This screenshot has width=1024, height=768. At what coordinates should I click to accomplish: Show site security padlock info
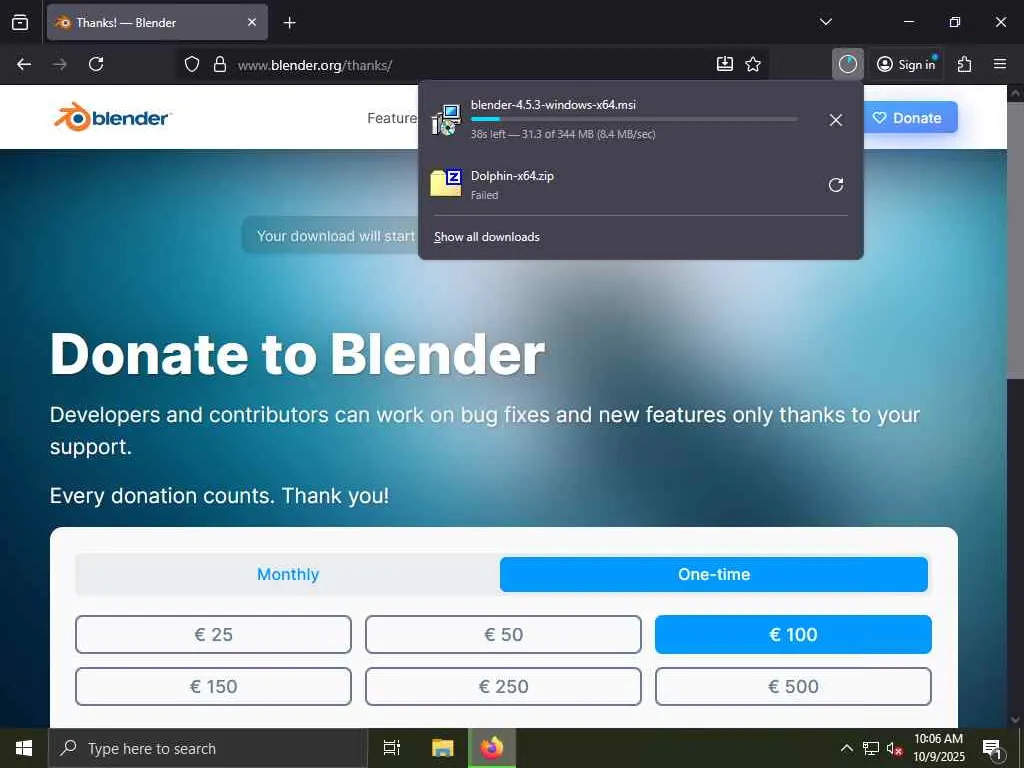[220, 64]
